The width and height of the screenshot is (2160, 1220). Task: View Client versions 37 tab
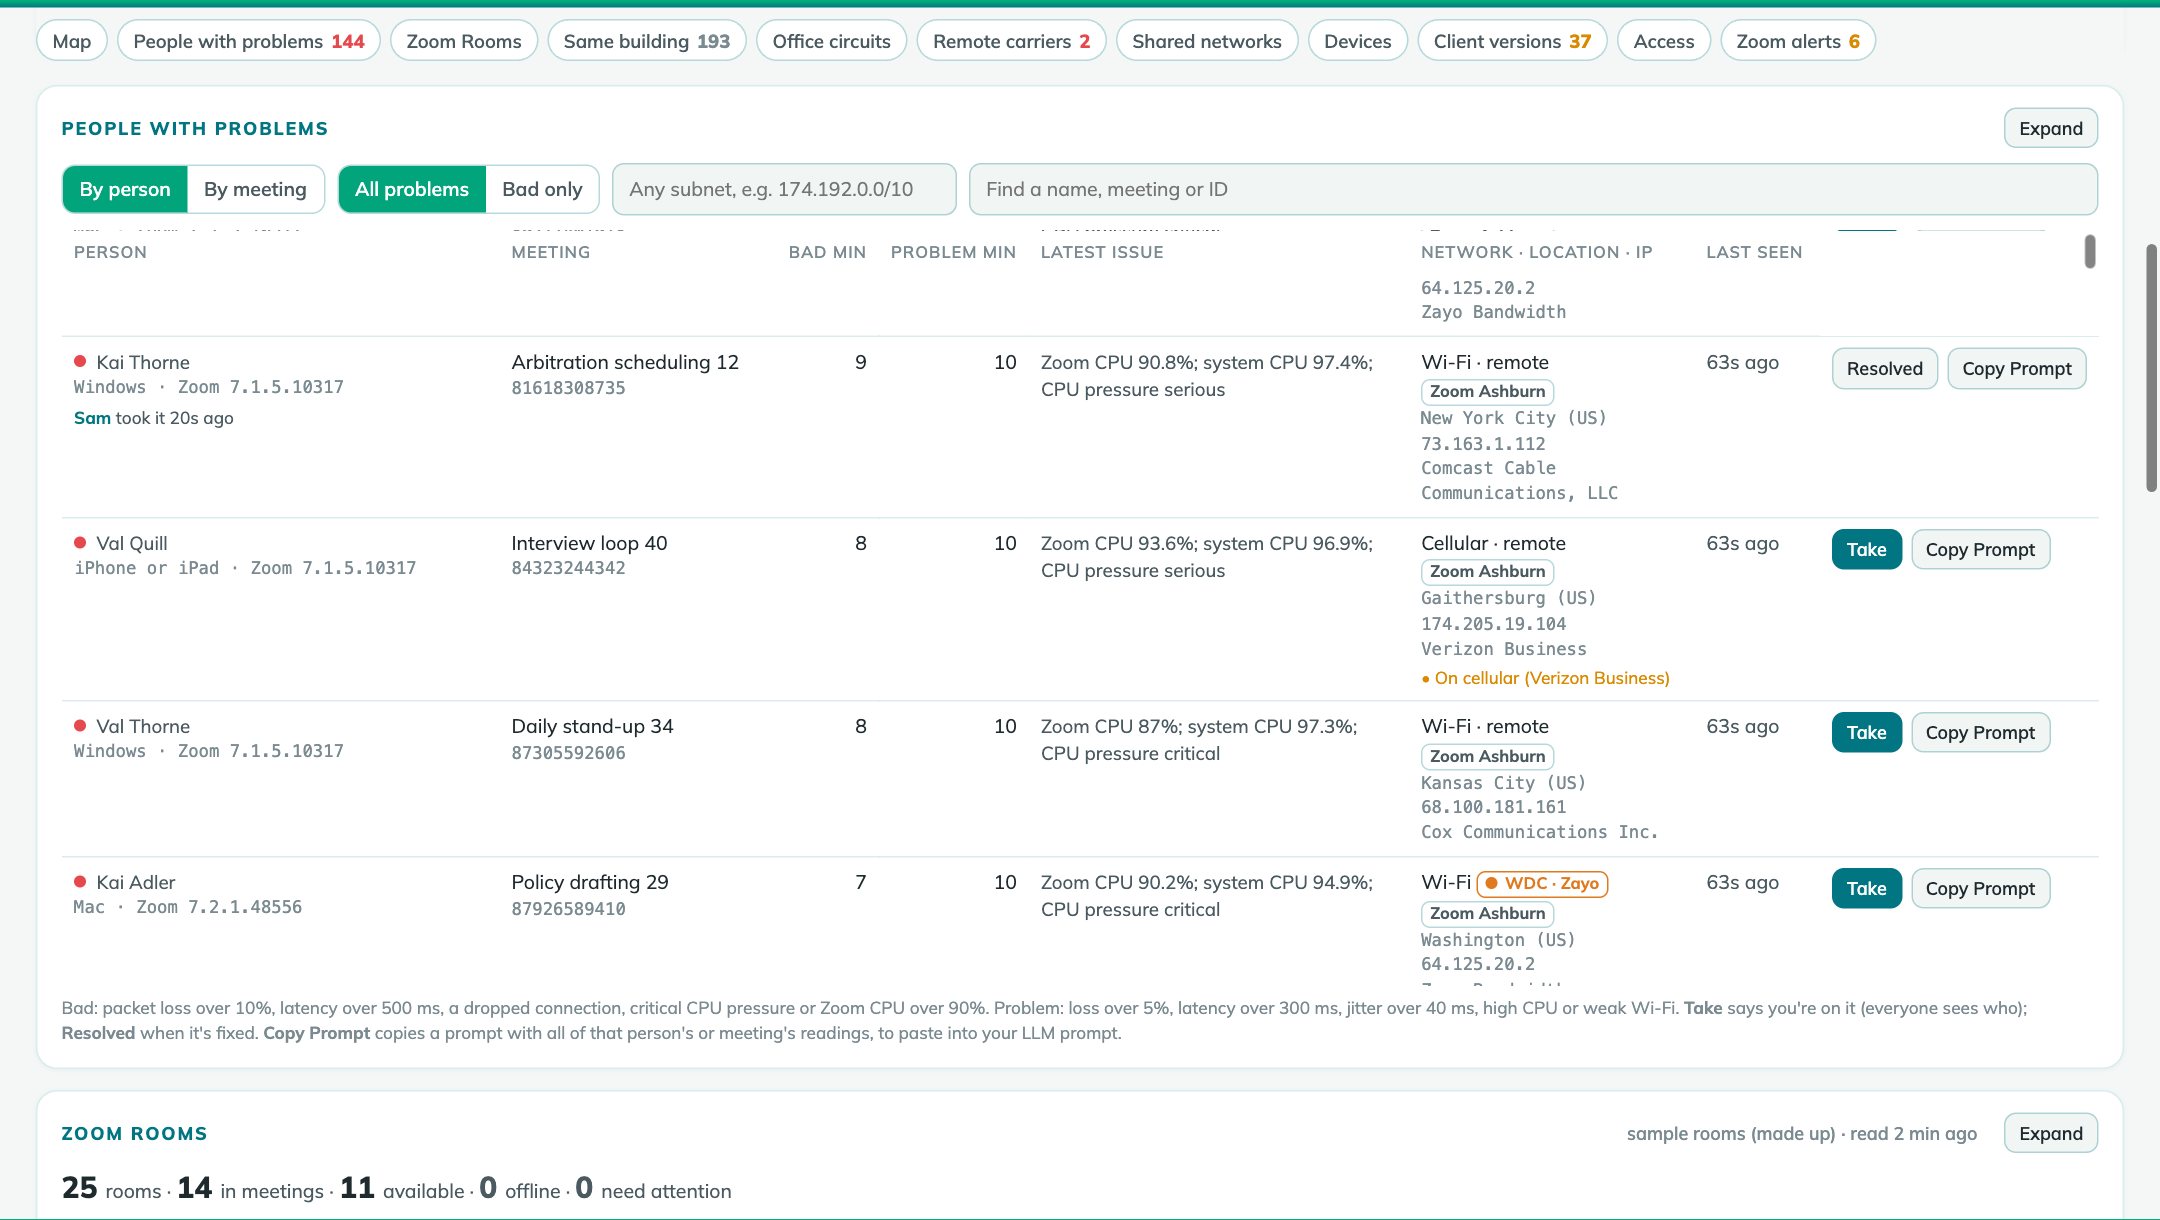(x=1512, y=41)
